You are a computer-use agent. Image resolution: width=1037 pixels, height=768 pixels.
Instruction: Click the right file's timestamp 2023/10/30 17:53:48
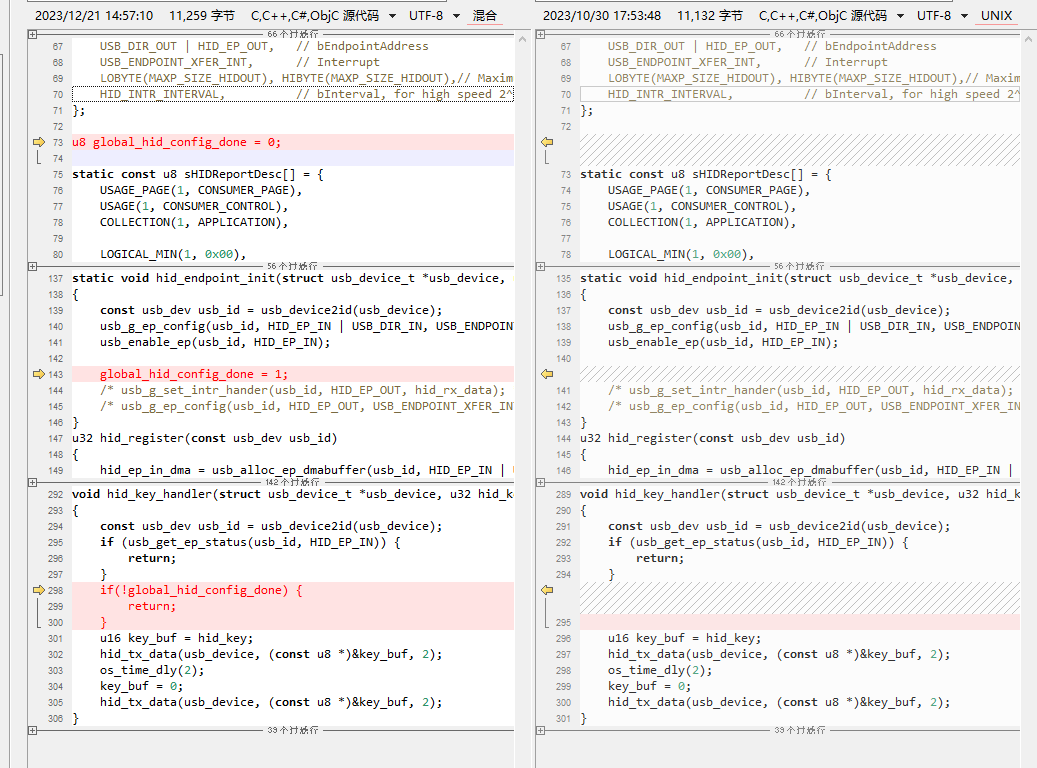click(x=602, y=15)
